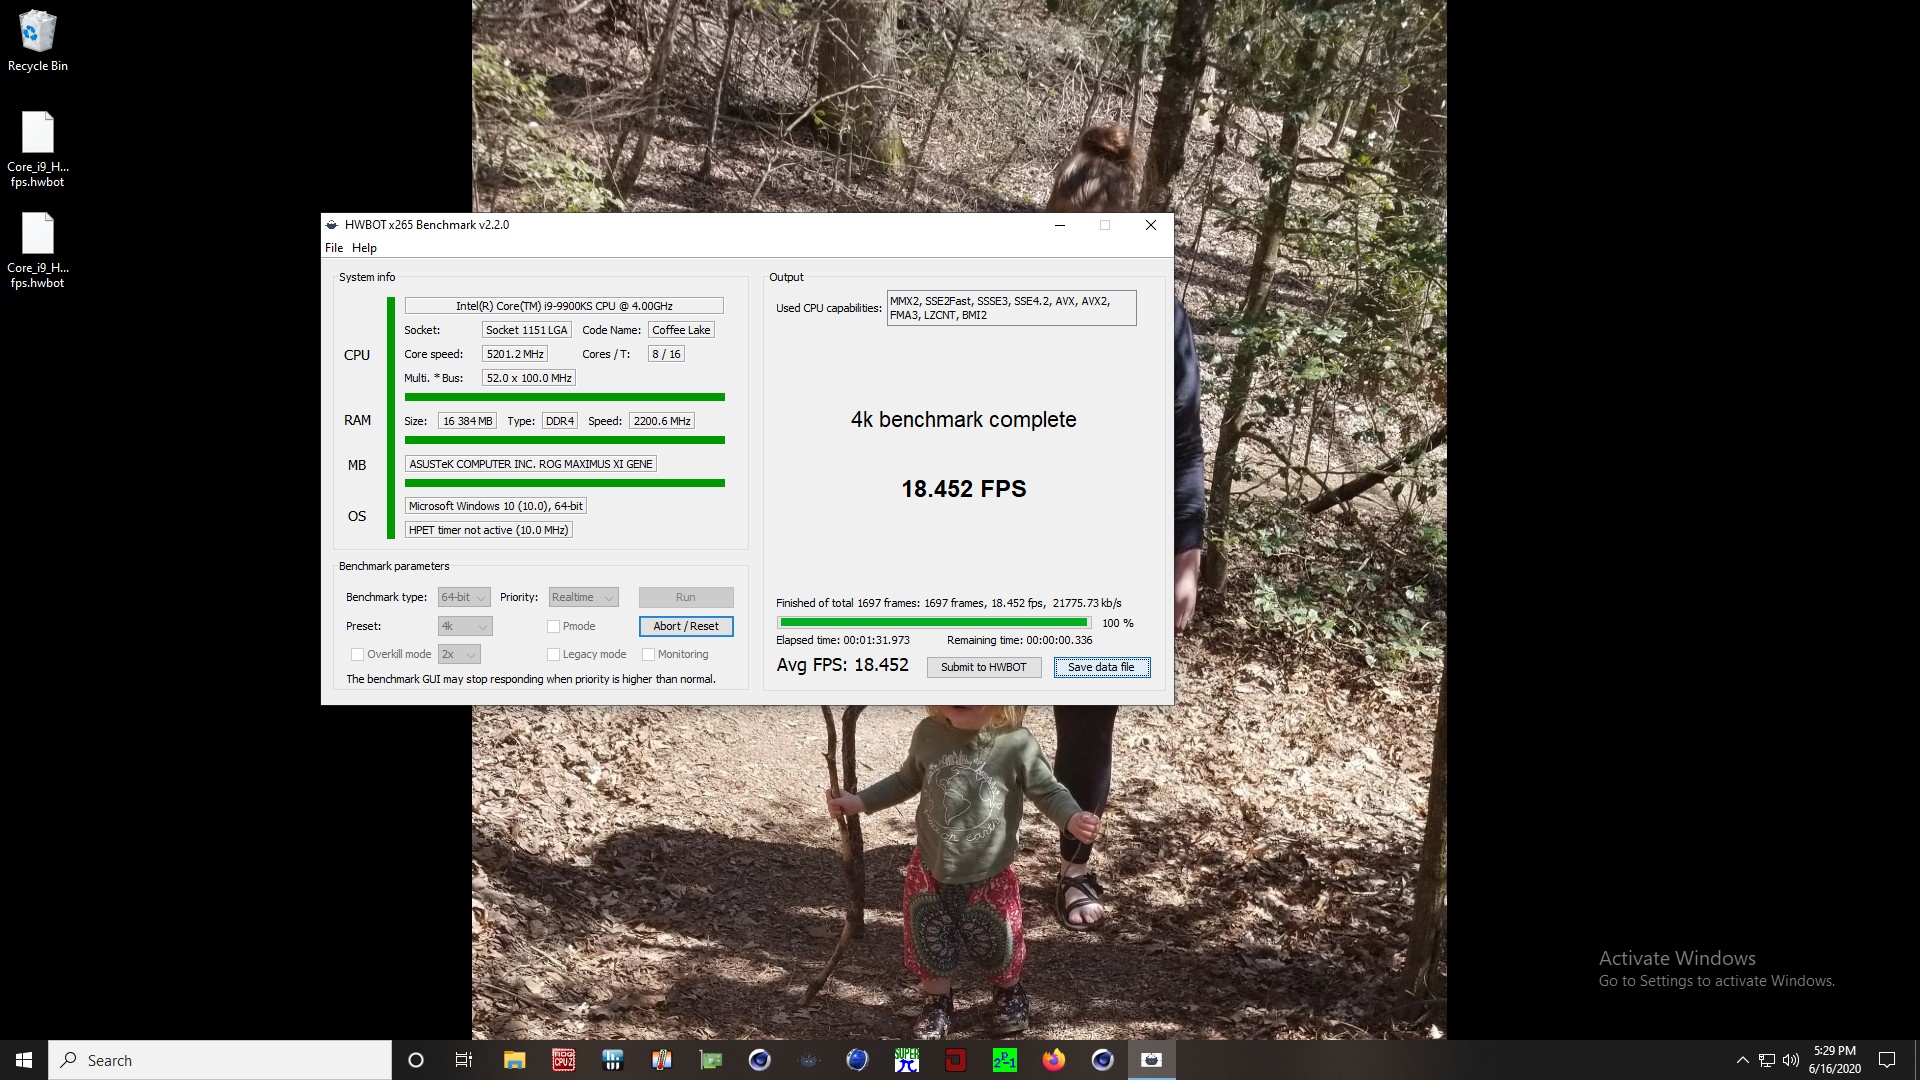Screen dimensions: 1920x1080
Task: Open the Preset 4k dropdown
Action: pos(465,626)
